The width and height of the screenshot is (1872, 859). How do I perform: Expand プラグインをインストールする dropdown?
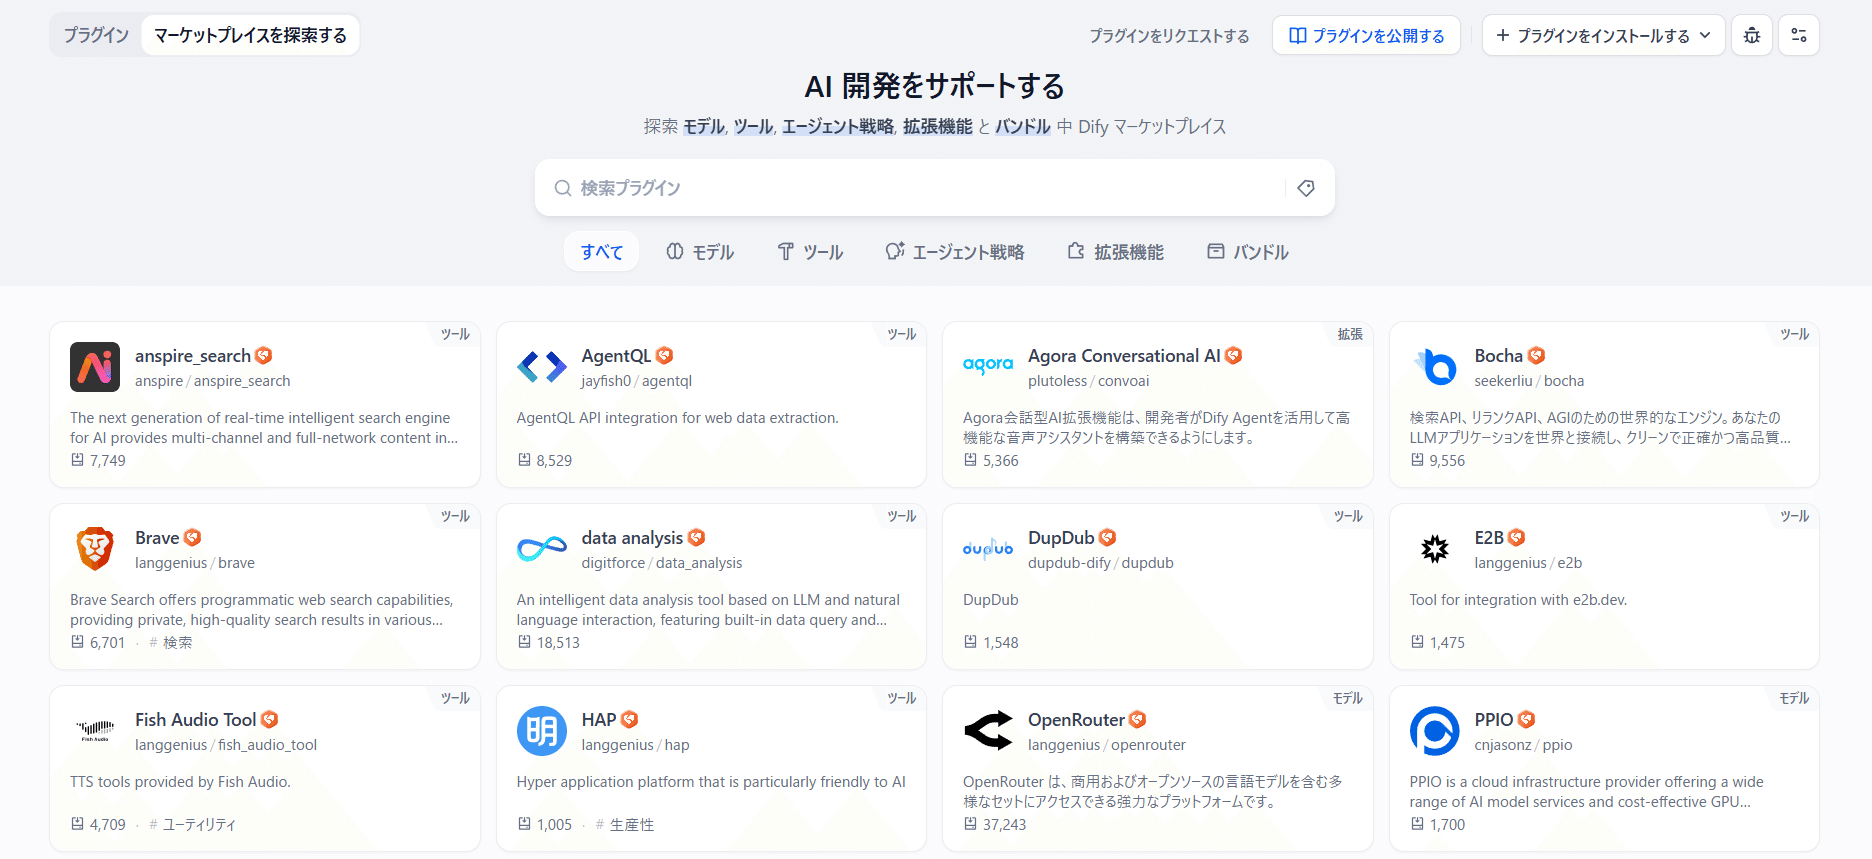pyautogui.click(x=1603, y=35)
